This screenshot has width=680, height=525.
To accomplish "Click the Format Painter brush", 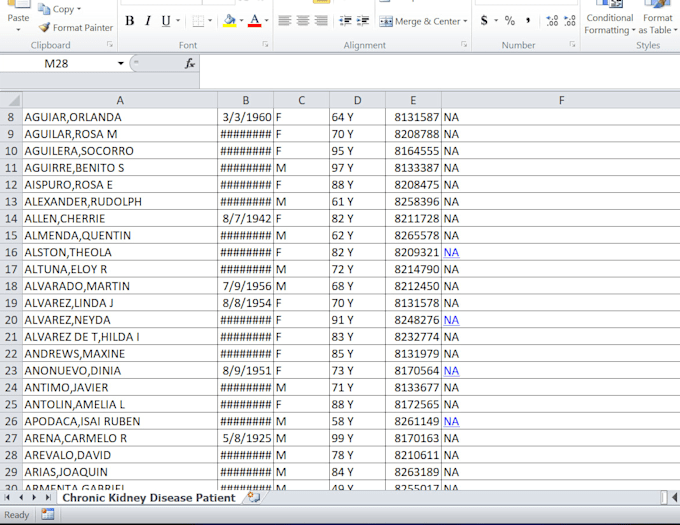I will tap(44, 28).
